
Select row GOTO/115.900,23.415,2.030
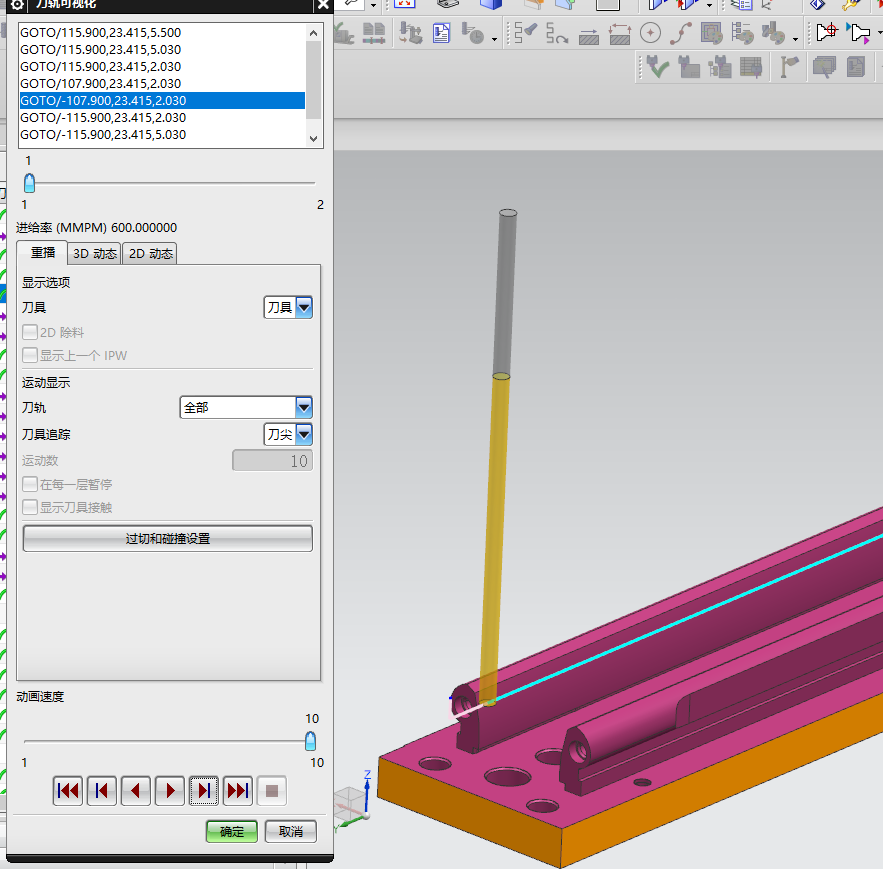(163, 66)
